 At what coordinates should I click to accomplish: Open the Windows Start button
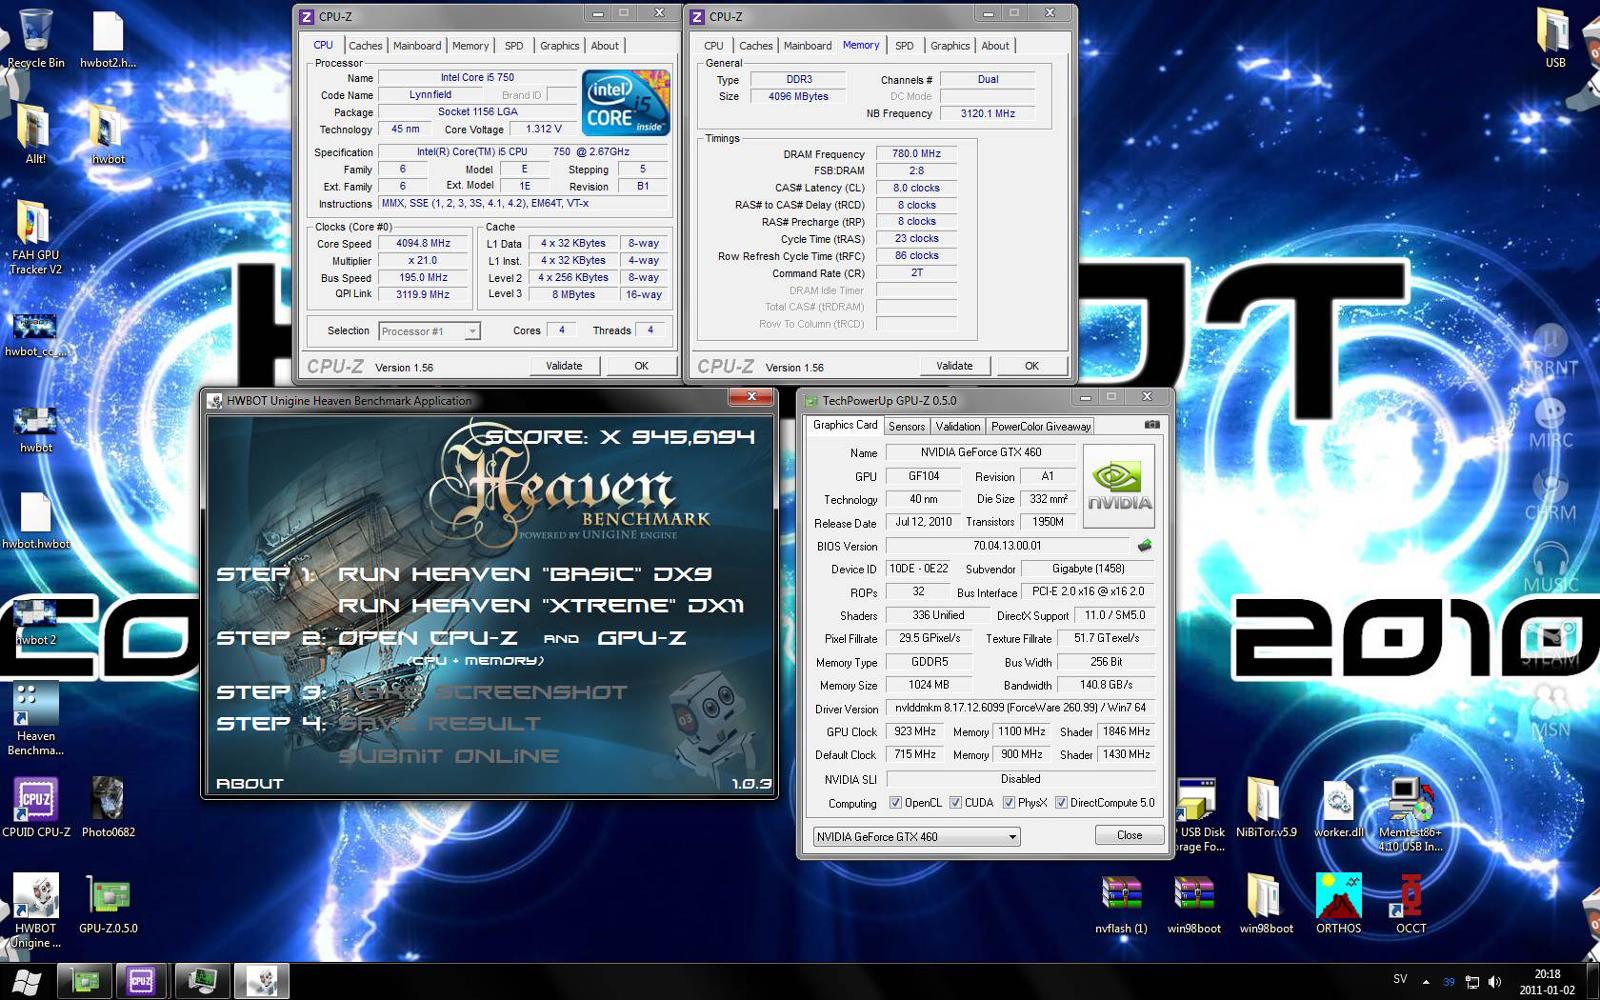coord(27,982)
